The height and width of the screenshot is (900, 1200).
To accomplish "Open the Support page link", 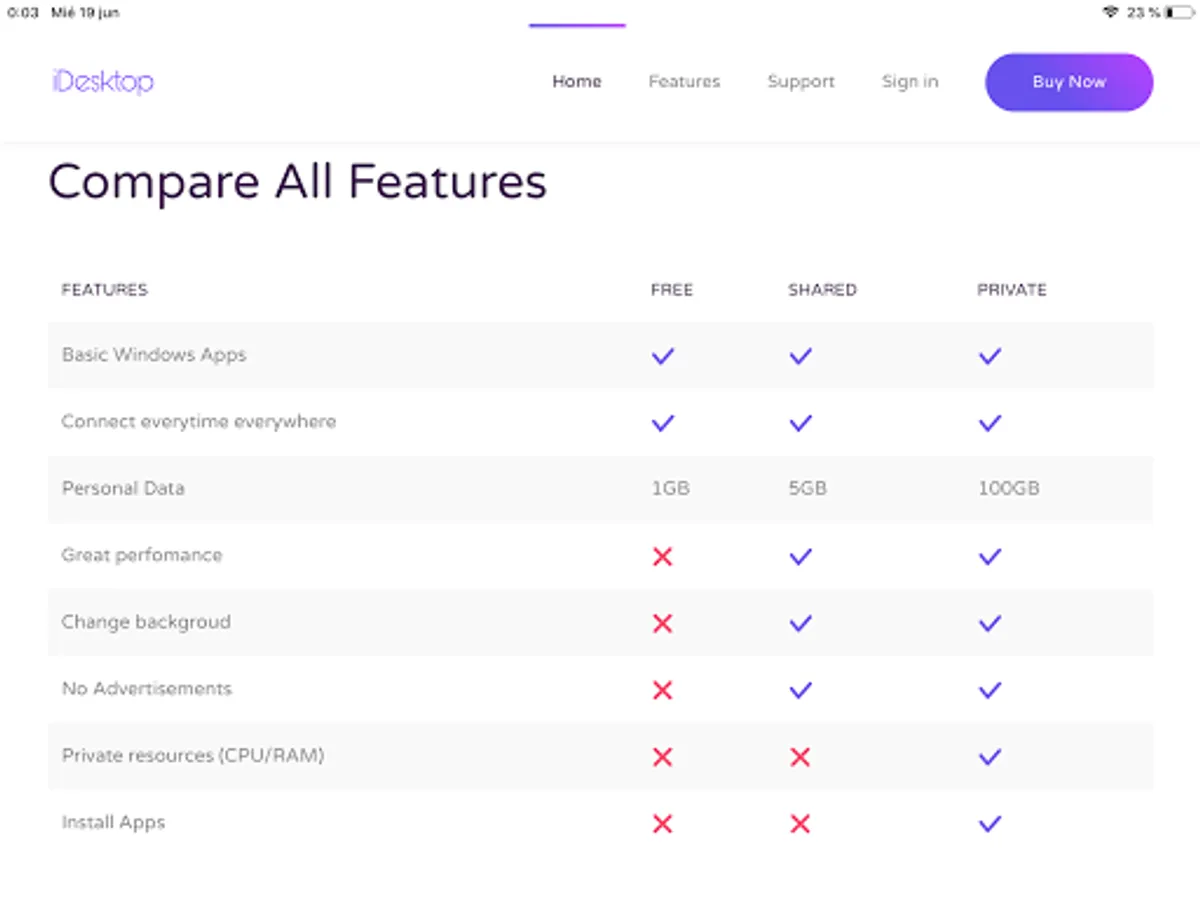I will click(x=801, y=81).
